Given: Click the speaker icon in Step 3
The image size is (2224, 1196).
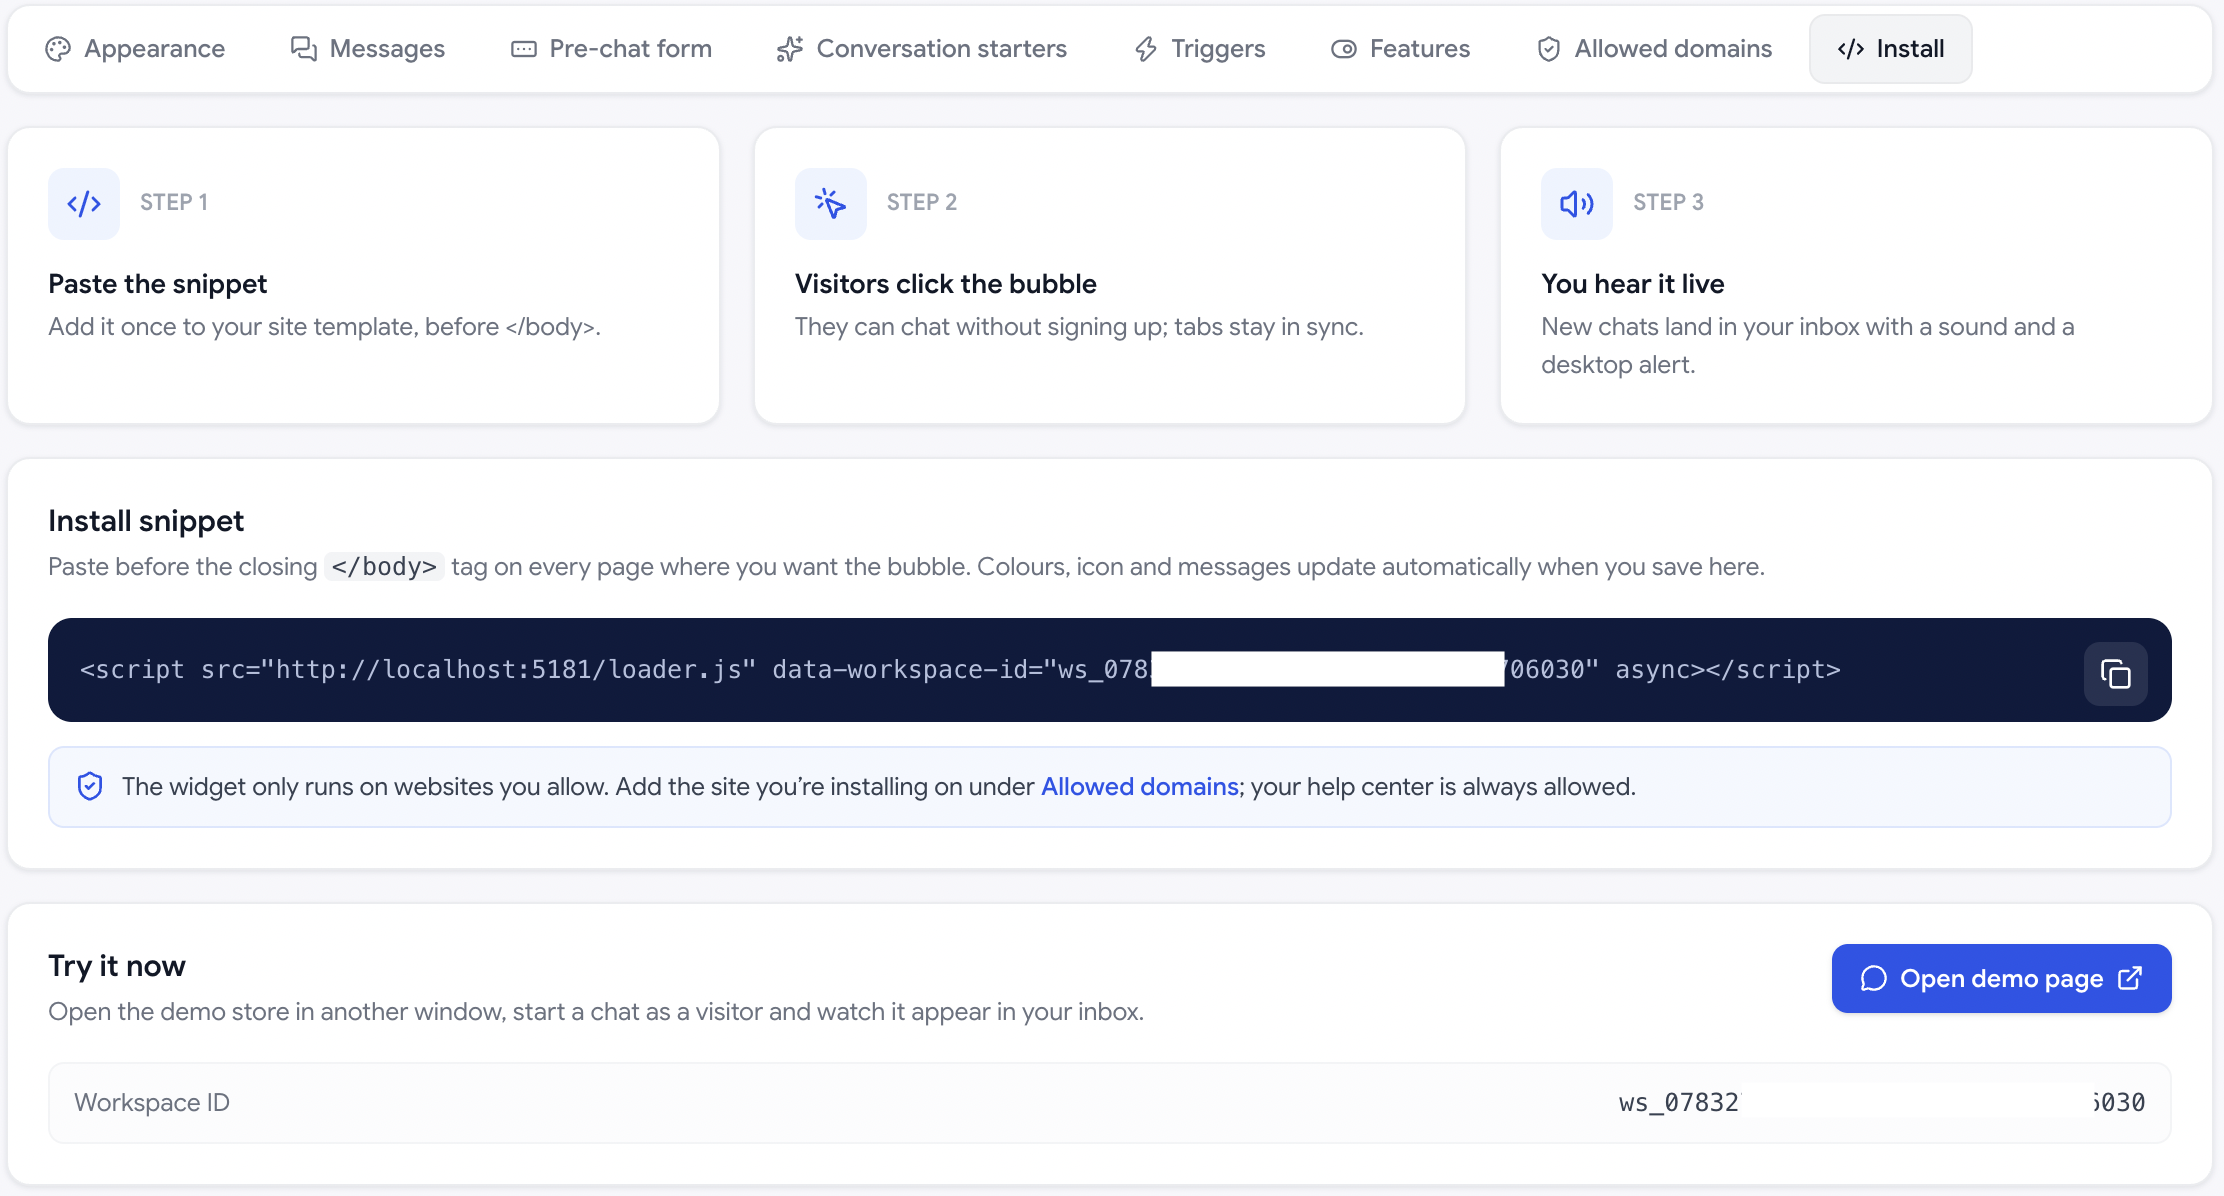Looking at the screenshot, I should 1577,204.
